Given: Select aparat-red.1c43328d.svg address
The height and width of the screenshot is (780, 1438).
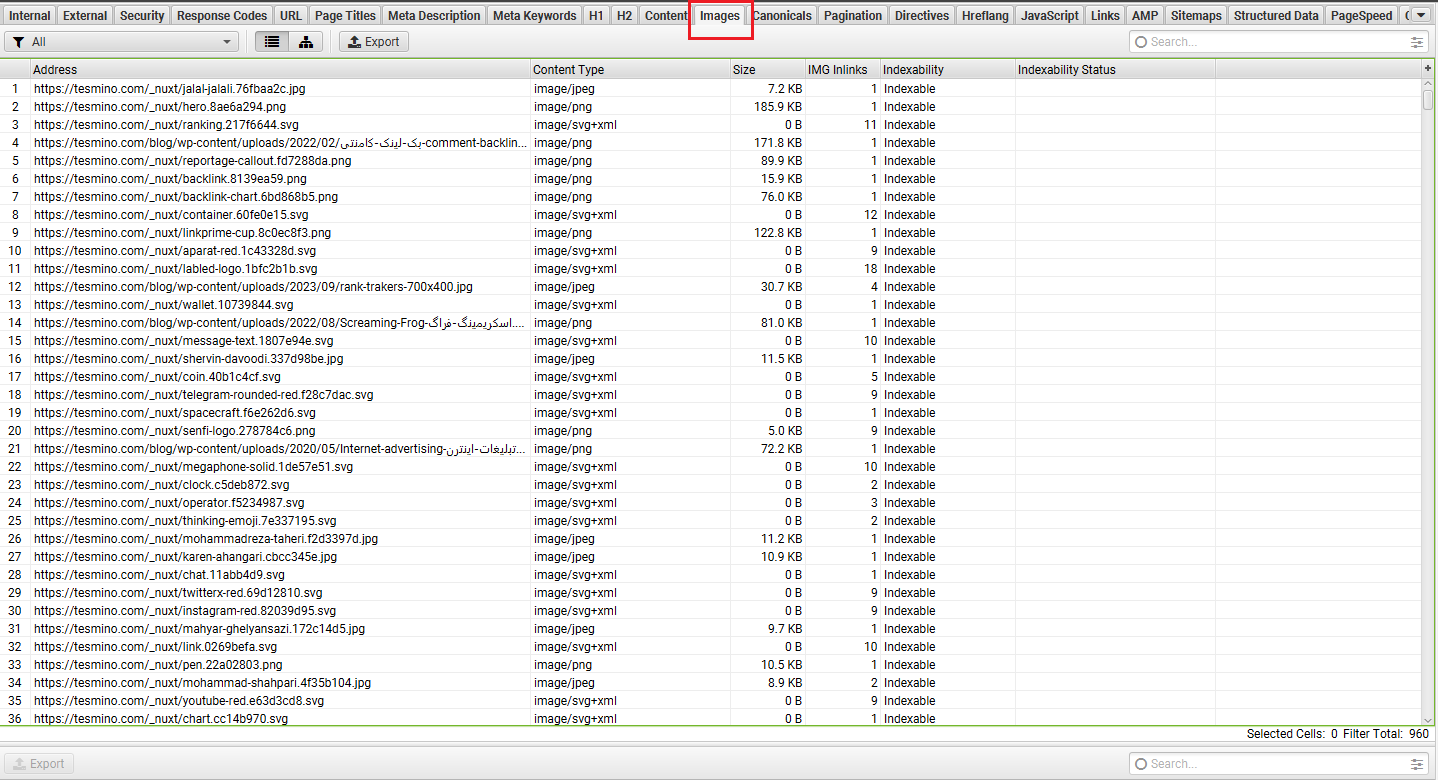Looking at the screenshot, I should [x=175, y=251].
